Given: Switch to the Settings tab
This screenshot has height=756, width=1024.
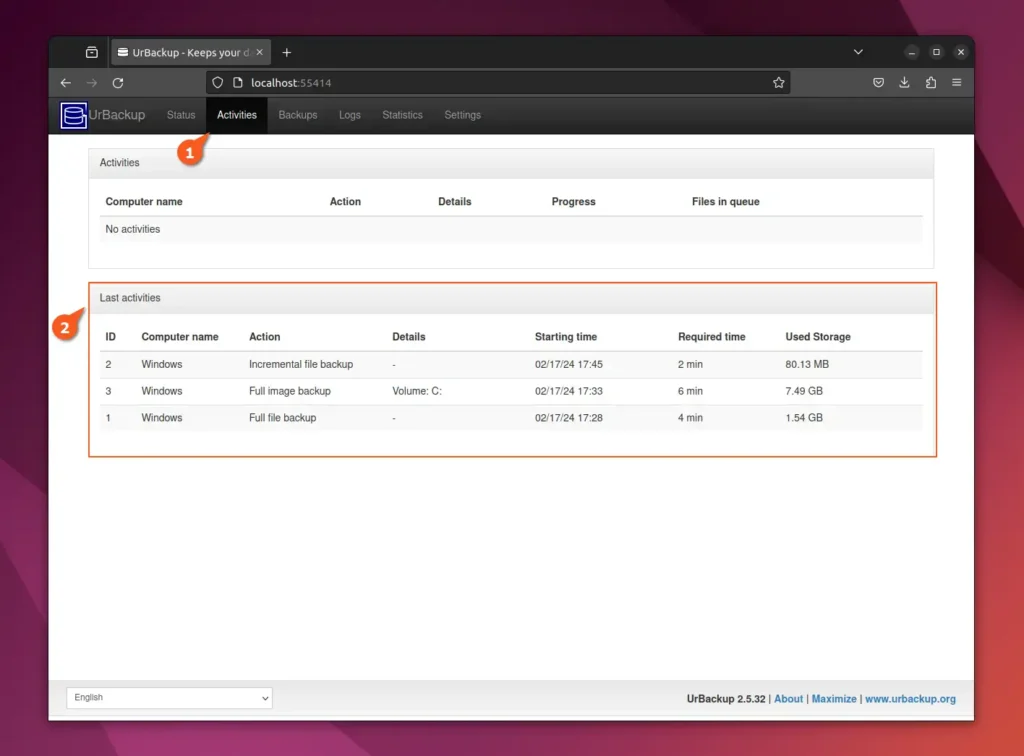Looking at the screenshot, I should [x=462, y=115].
